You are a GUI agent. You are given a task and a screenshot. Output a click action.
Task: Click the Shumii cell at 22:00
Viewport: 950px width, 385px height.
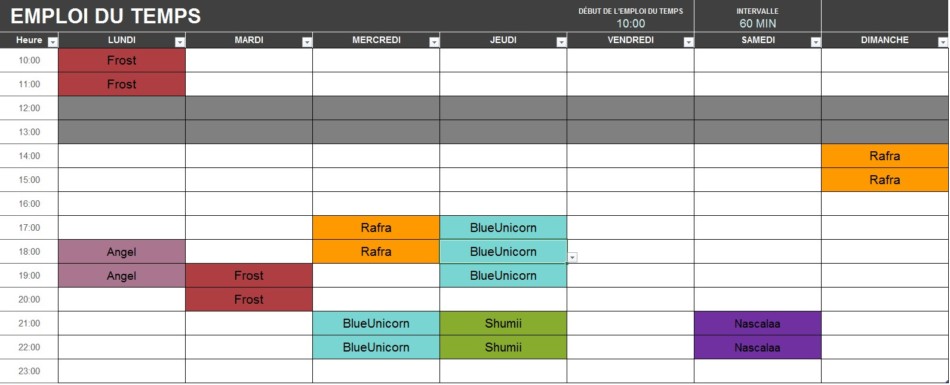tap(503, 347)
